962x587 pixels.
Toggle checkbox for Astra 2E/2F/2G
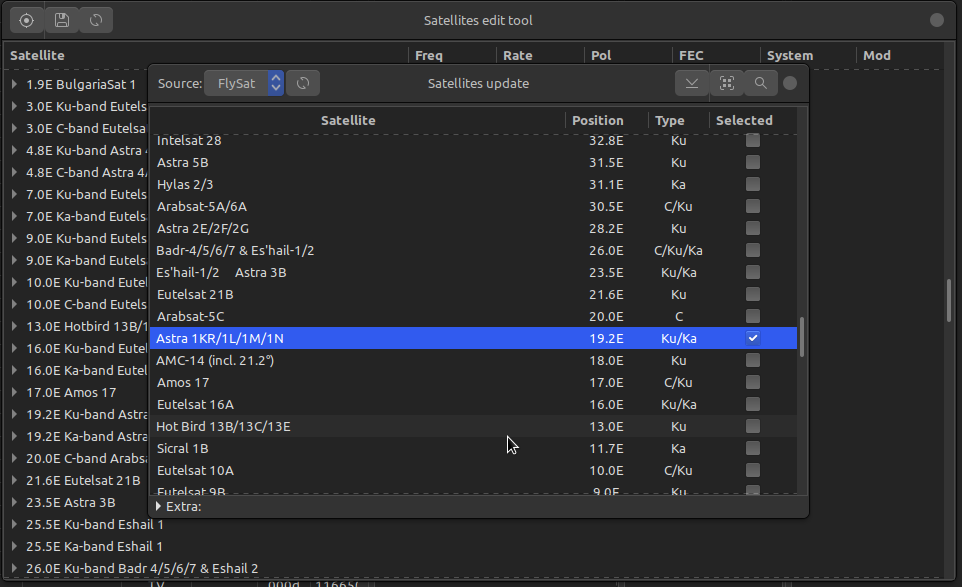tap(753, 228)
